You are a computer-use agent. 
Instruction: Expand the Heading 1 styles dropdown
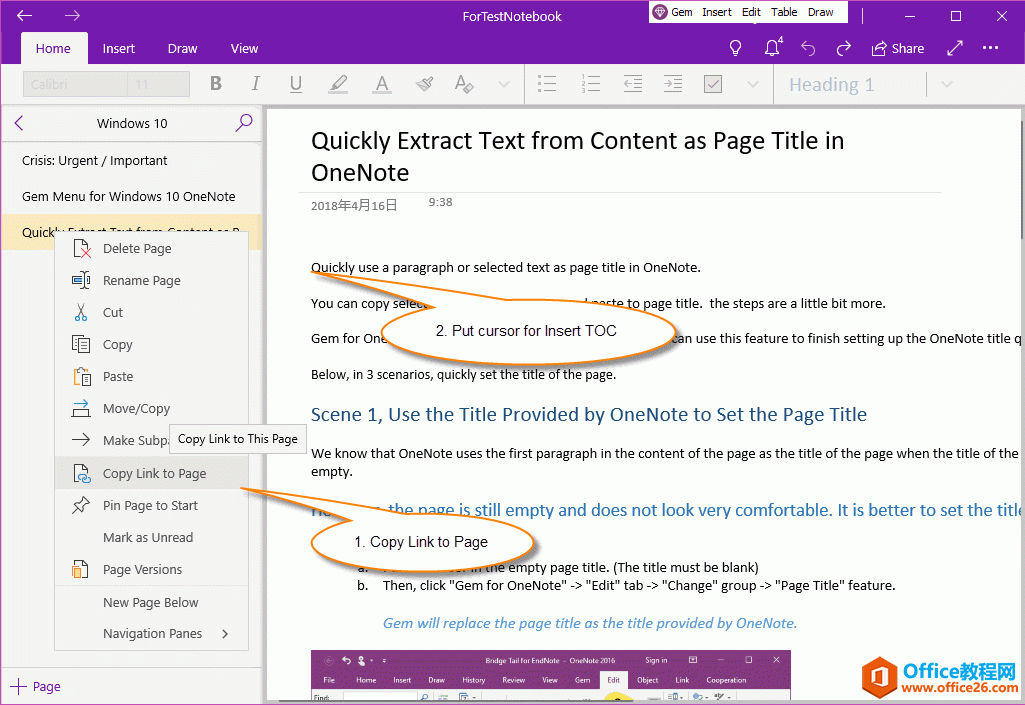[947, 84]
